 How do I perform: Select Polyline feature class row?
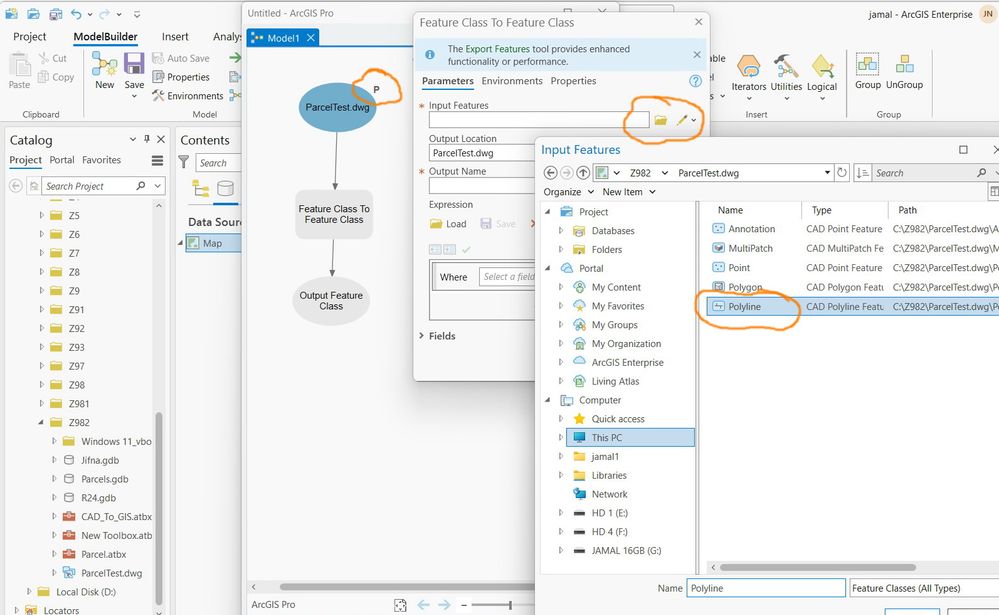click(x=854, y=307)
